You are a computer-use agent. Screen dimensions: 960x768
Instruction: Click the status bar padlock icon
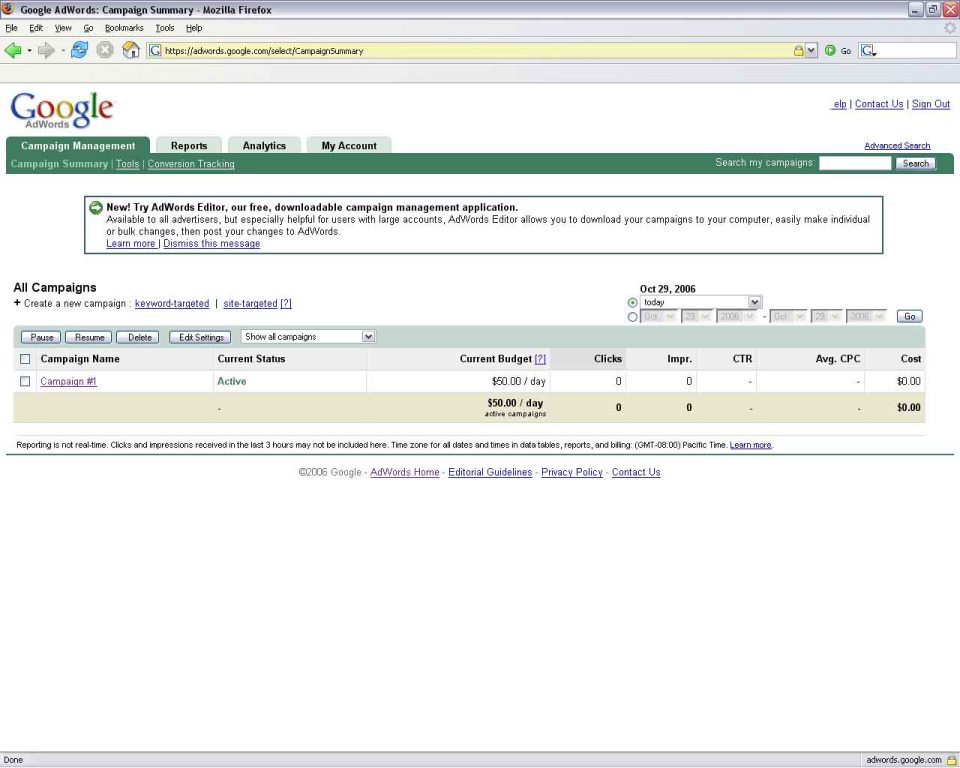tap(951, 760)
